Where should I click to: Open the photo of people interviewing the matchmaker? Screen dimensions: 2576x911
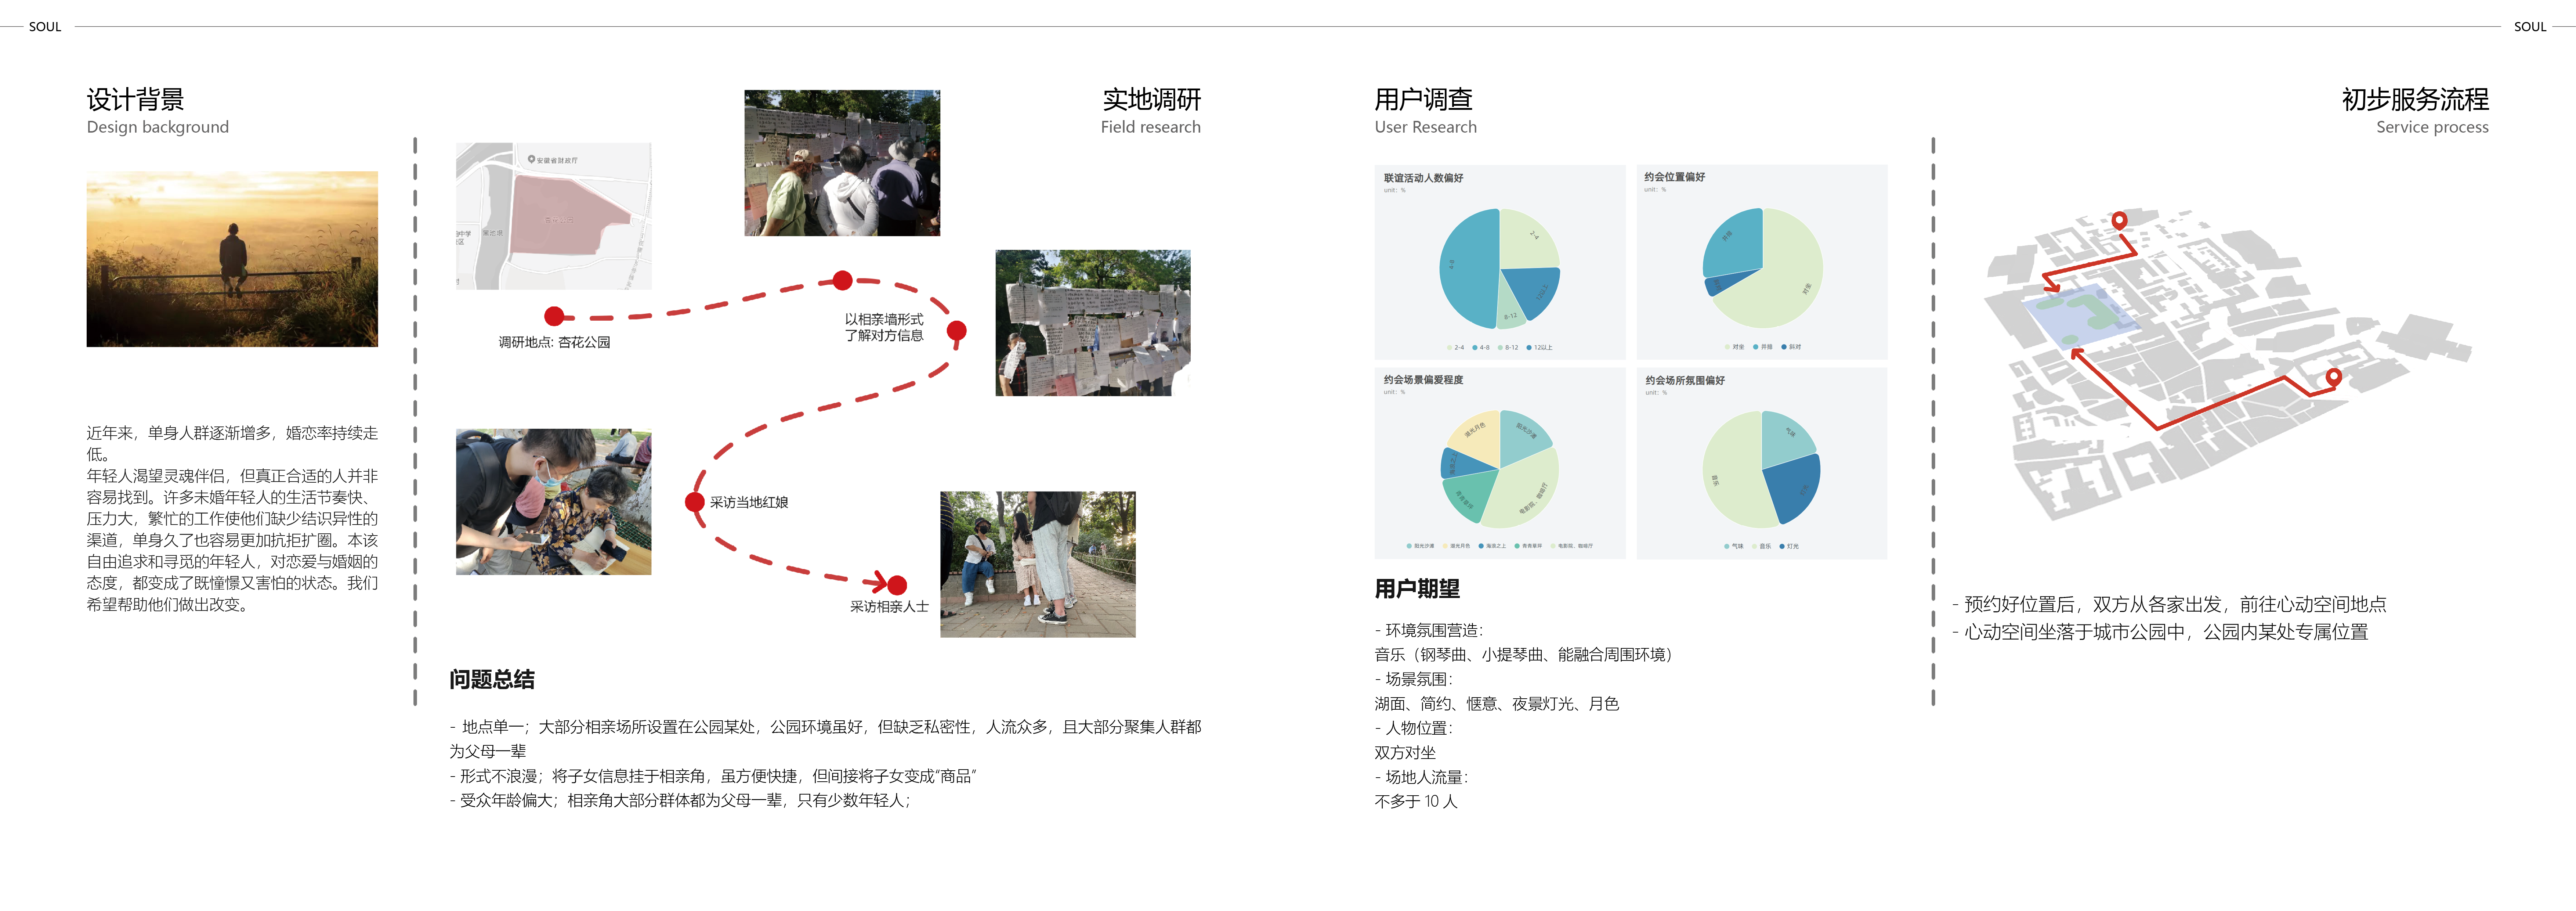553,502
